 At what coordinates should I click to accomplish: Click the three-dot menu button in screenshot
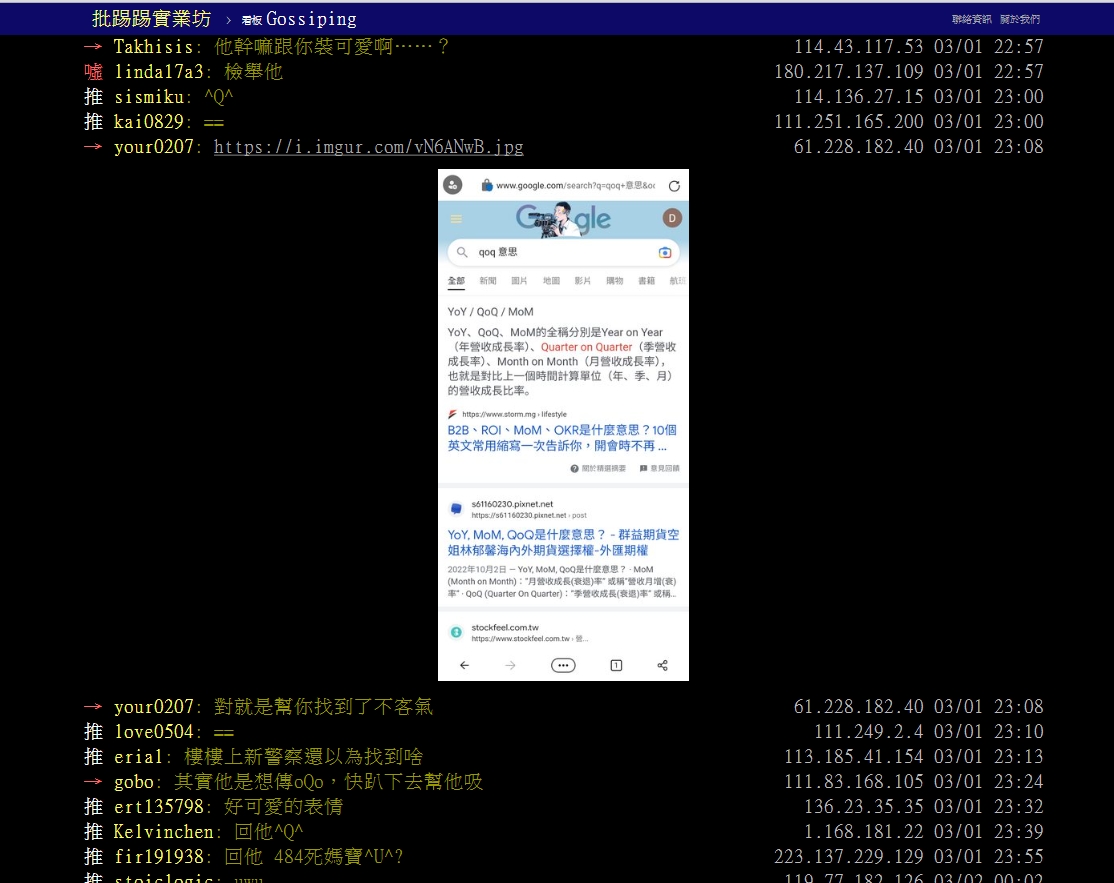[563, 666]
